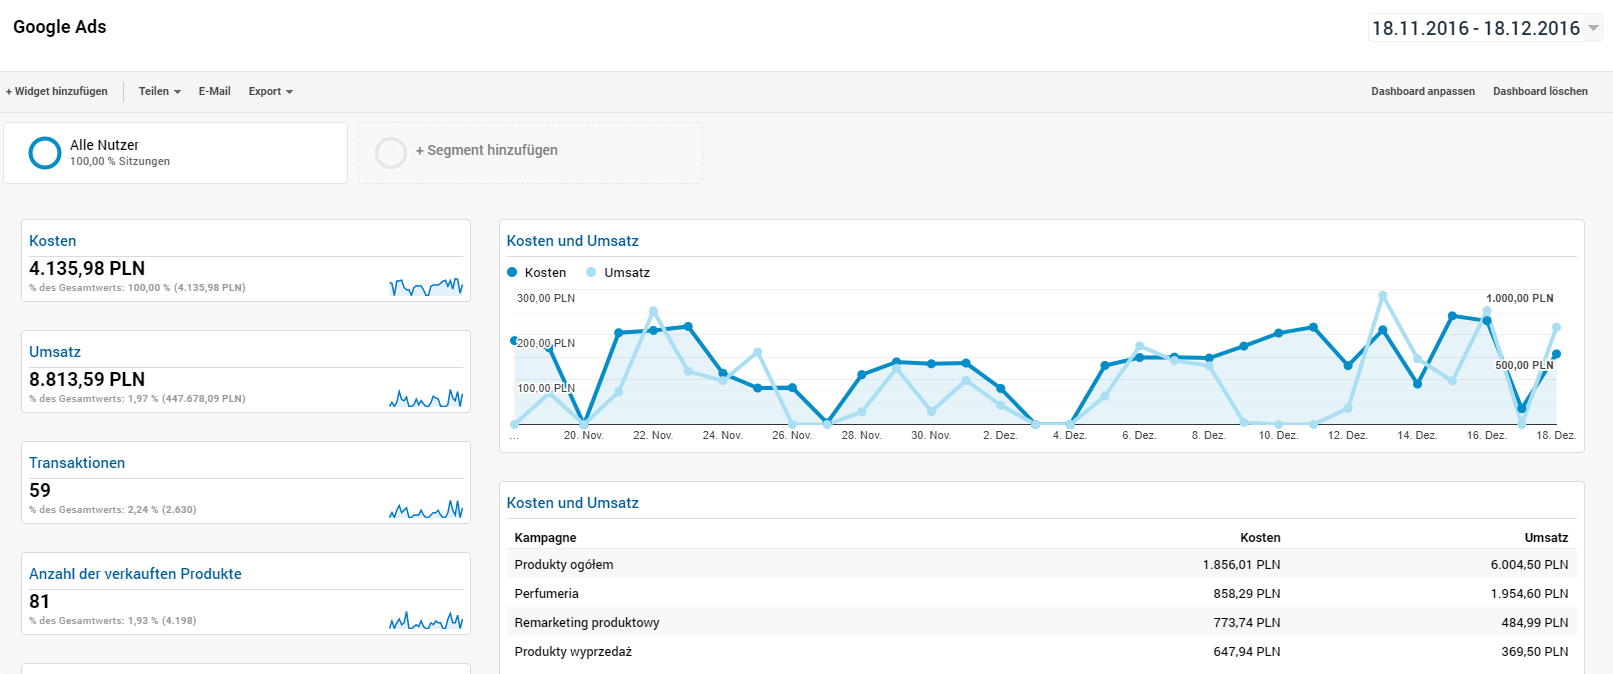Click the dark blue Kosten legend dot
1613x674 pixels.
pyautogui.click(x=512, y=272)
